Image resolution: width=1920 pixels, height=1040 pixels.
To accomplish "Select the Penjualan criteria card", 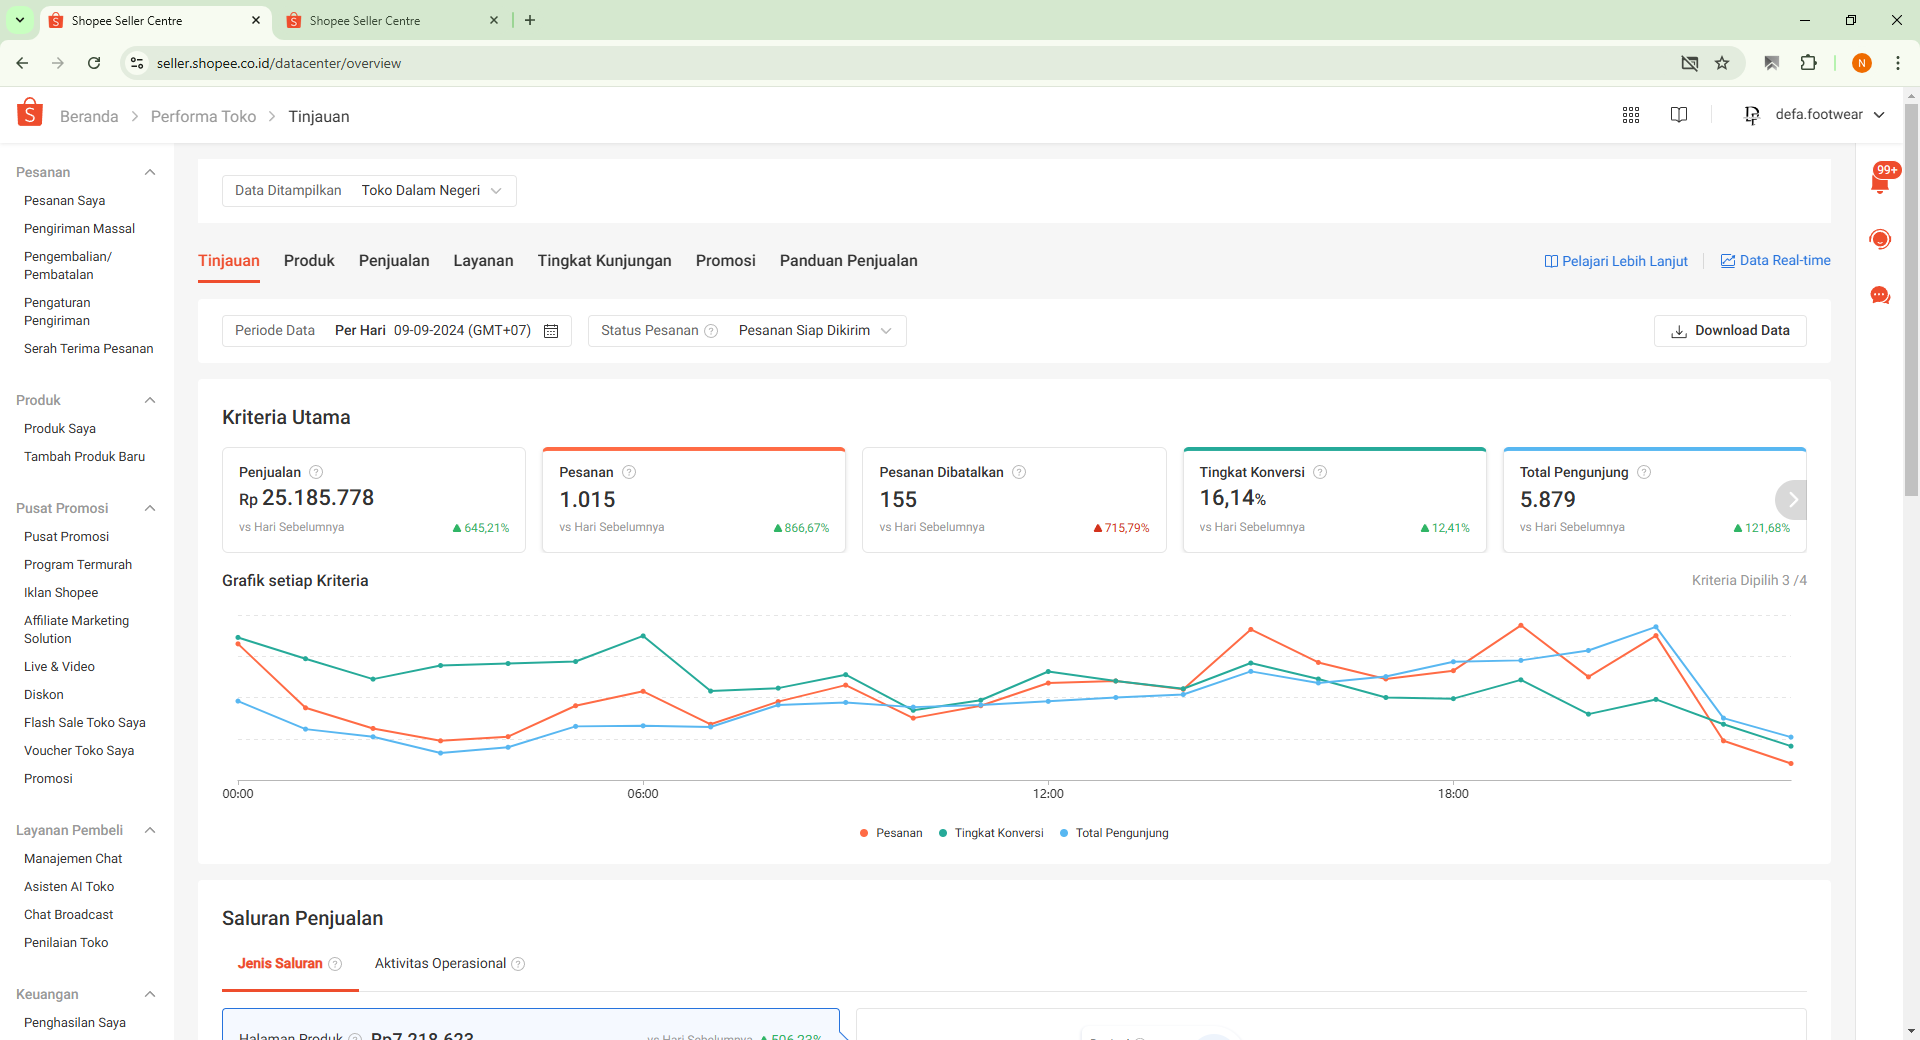I will [x=374, y=500].
